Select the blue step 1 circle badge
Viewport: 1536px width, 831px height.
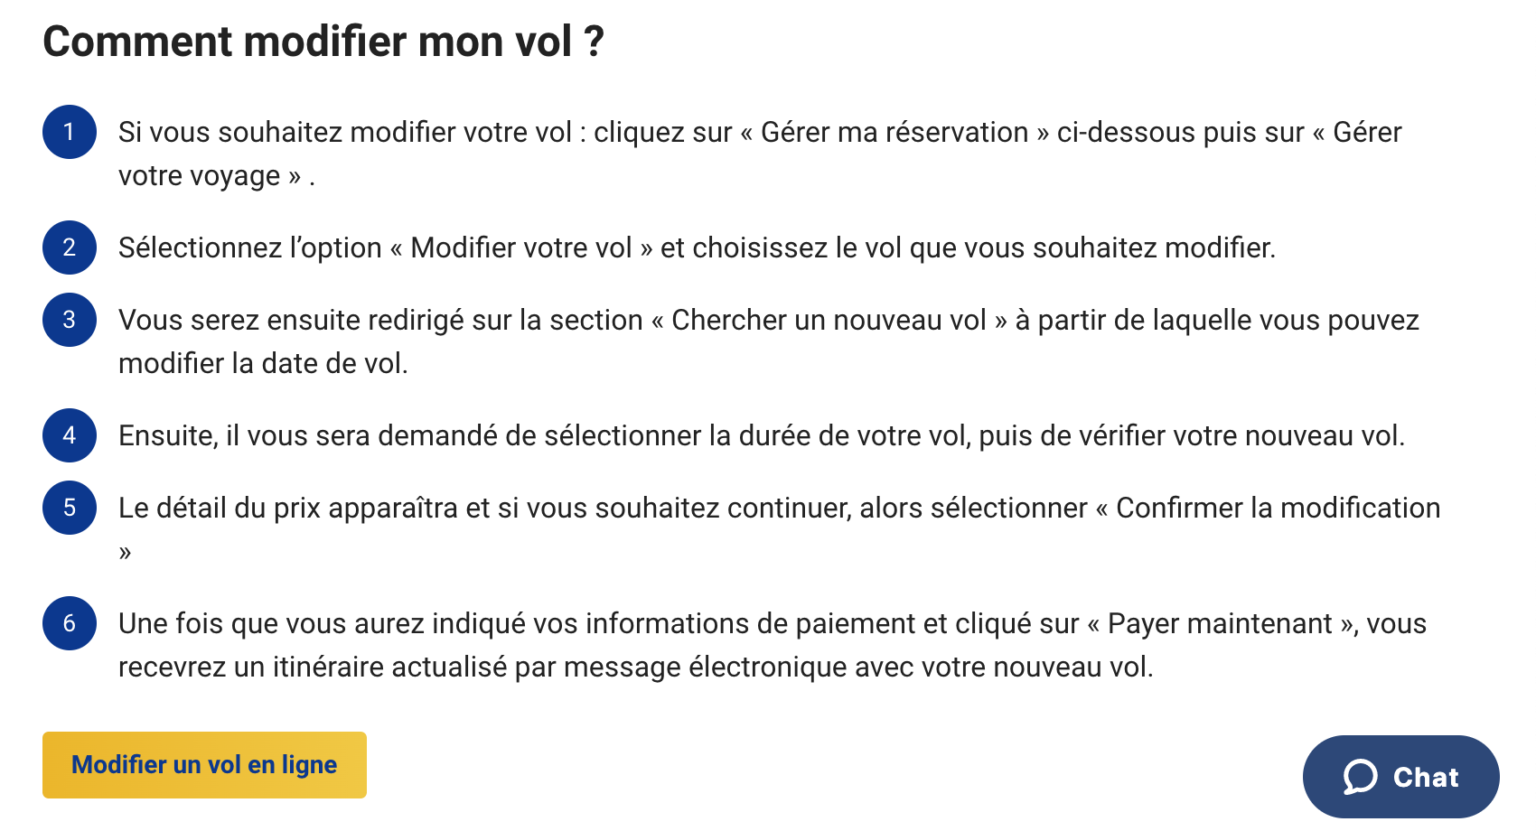[68, 132]
